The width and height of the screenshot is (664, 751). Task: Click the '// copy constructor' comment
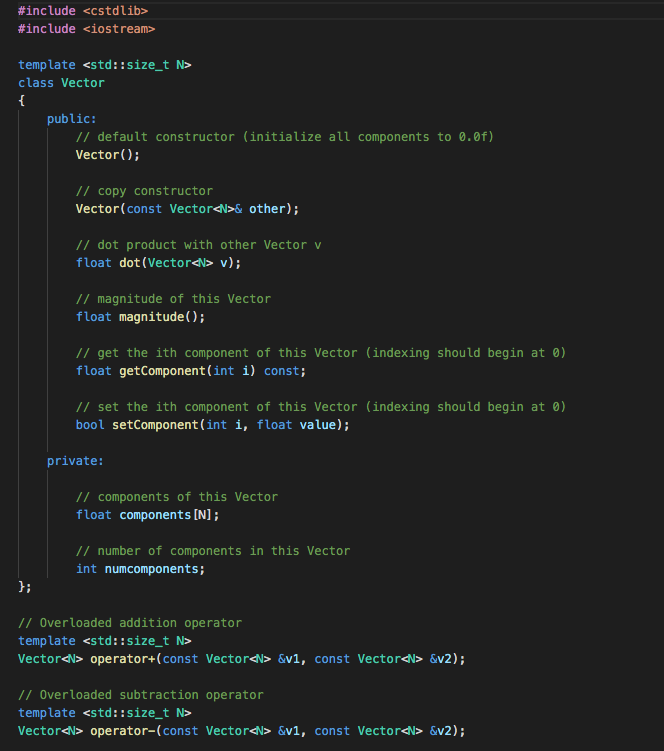pos(144,191)
